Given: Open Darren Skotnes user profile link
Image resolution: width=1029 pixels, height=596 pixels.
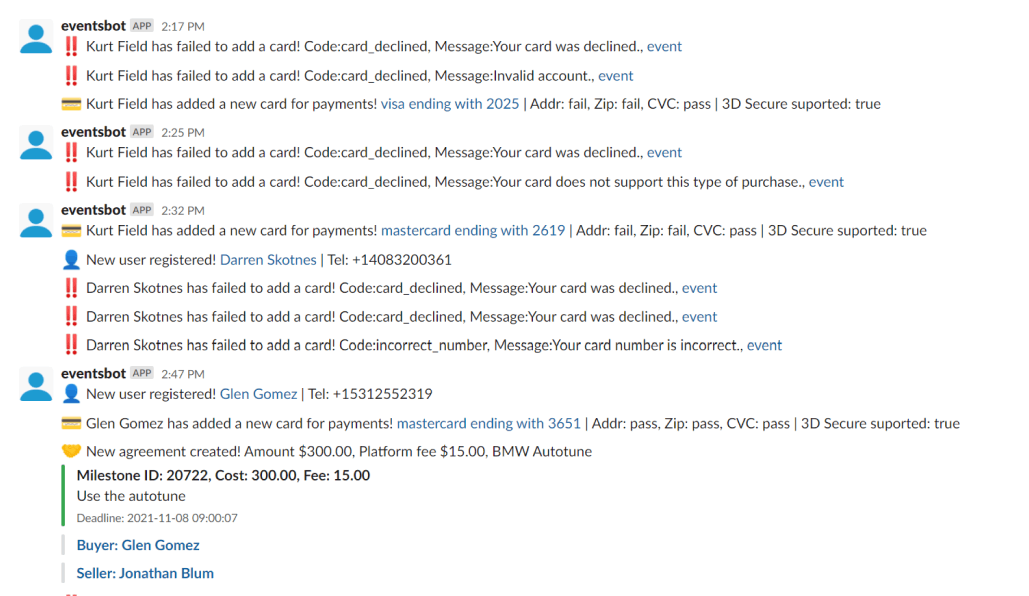Looking at the screenshot, I should coord(267,260).
